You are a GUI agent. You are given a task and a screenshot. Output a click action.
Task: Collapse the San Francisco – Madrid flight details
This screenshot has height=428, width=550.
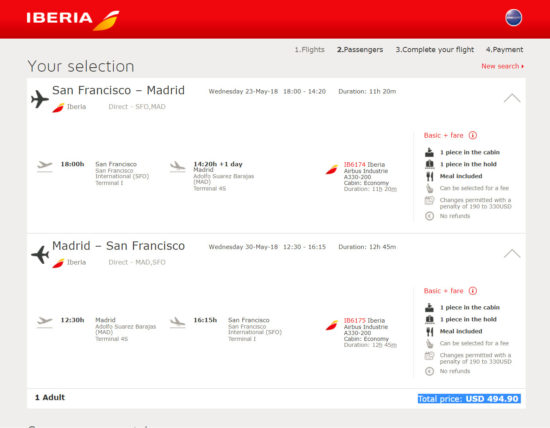pos(512,98)
